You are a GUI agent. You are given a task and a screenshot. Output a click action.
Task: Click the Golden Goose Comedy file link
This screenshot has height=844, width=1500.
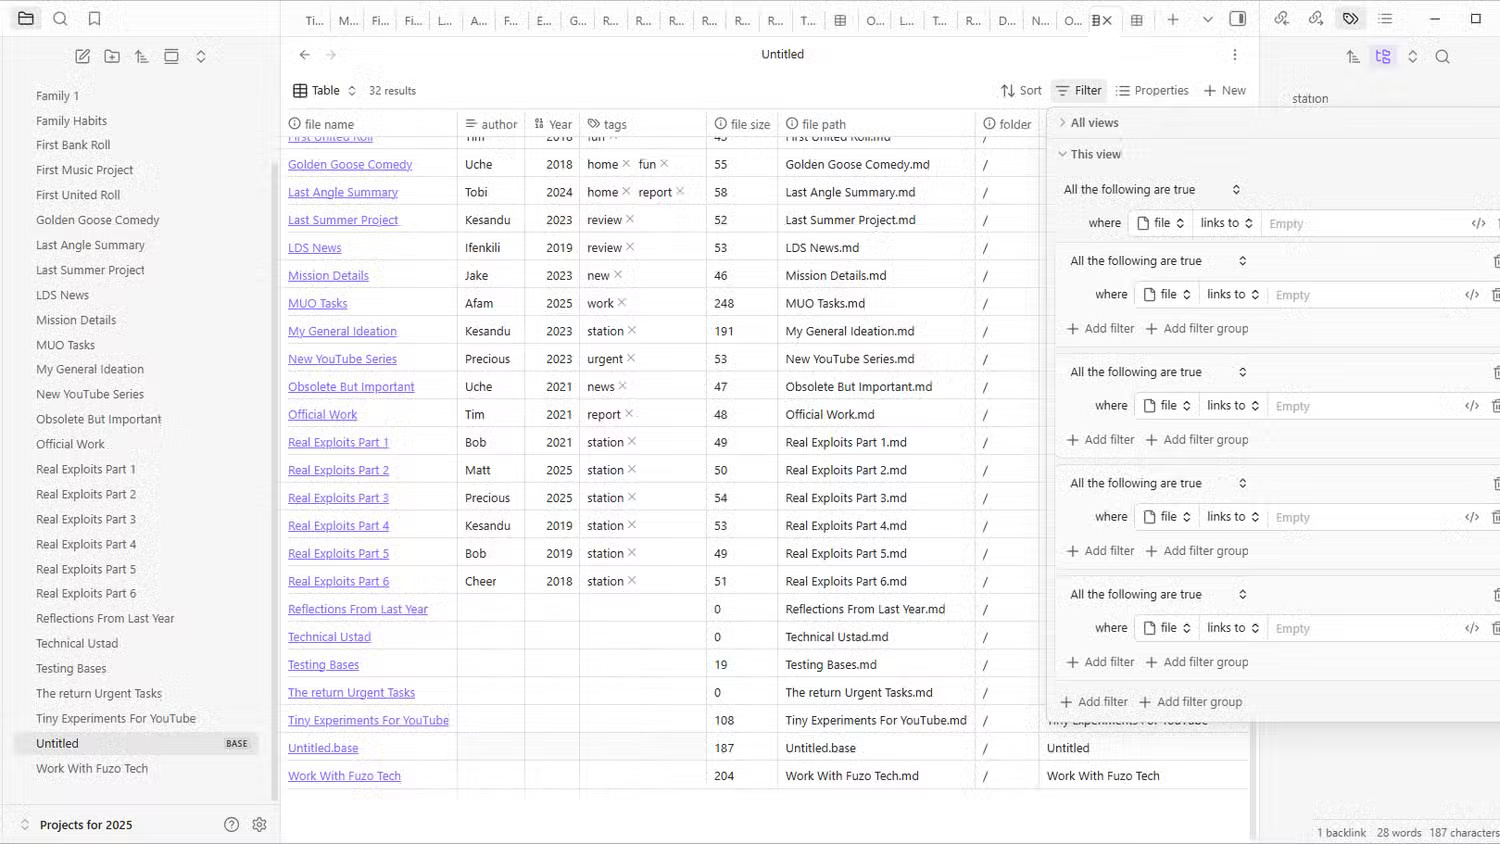coord(350,165)
